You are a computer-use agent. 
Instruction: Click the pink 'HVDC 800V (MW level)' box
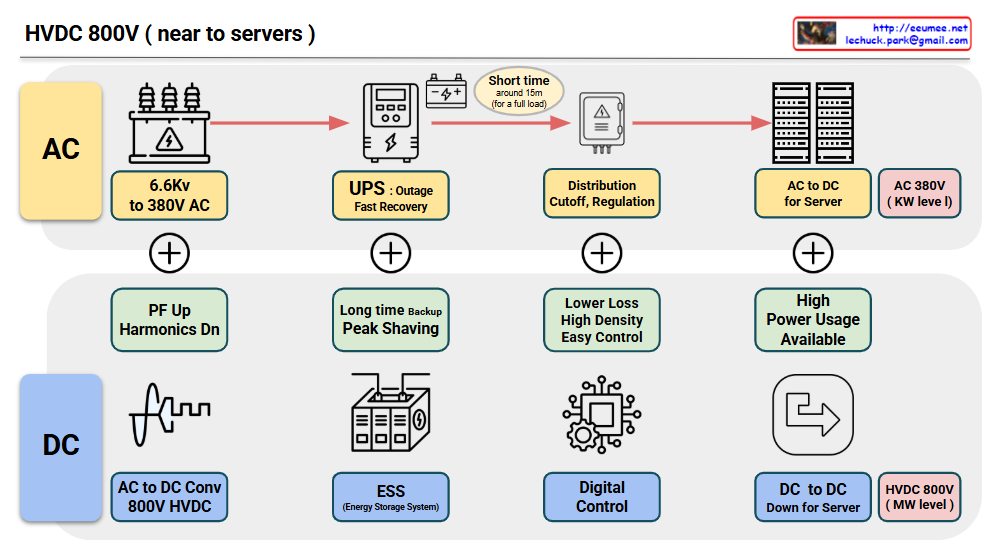(x=920, y=497)
